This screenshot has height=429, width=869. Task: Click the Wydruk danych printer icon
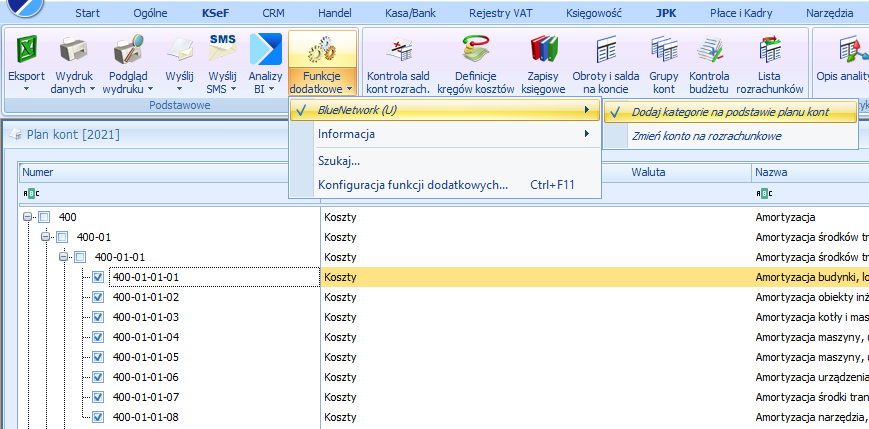pyautogui.click(x=74, y=50)
